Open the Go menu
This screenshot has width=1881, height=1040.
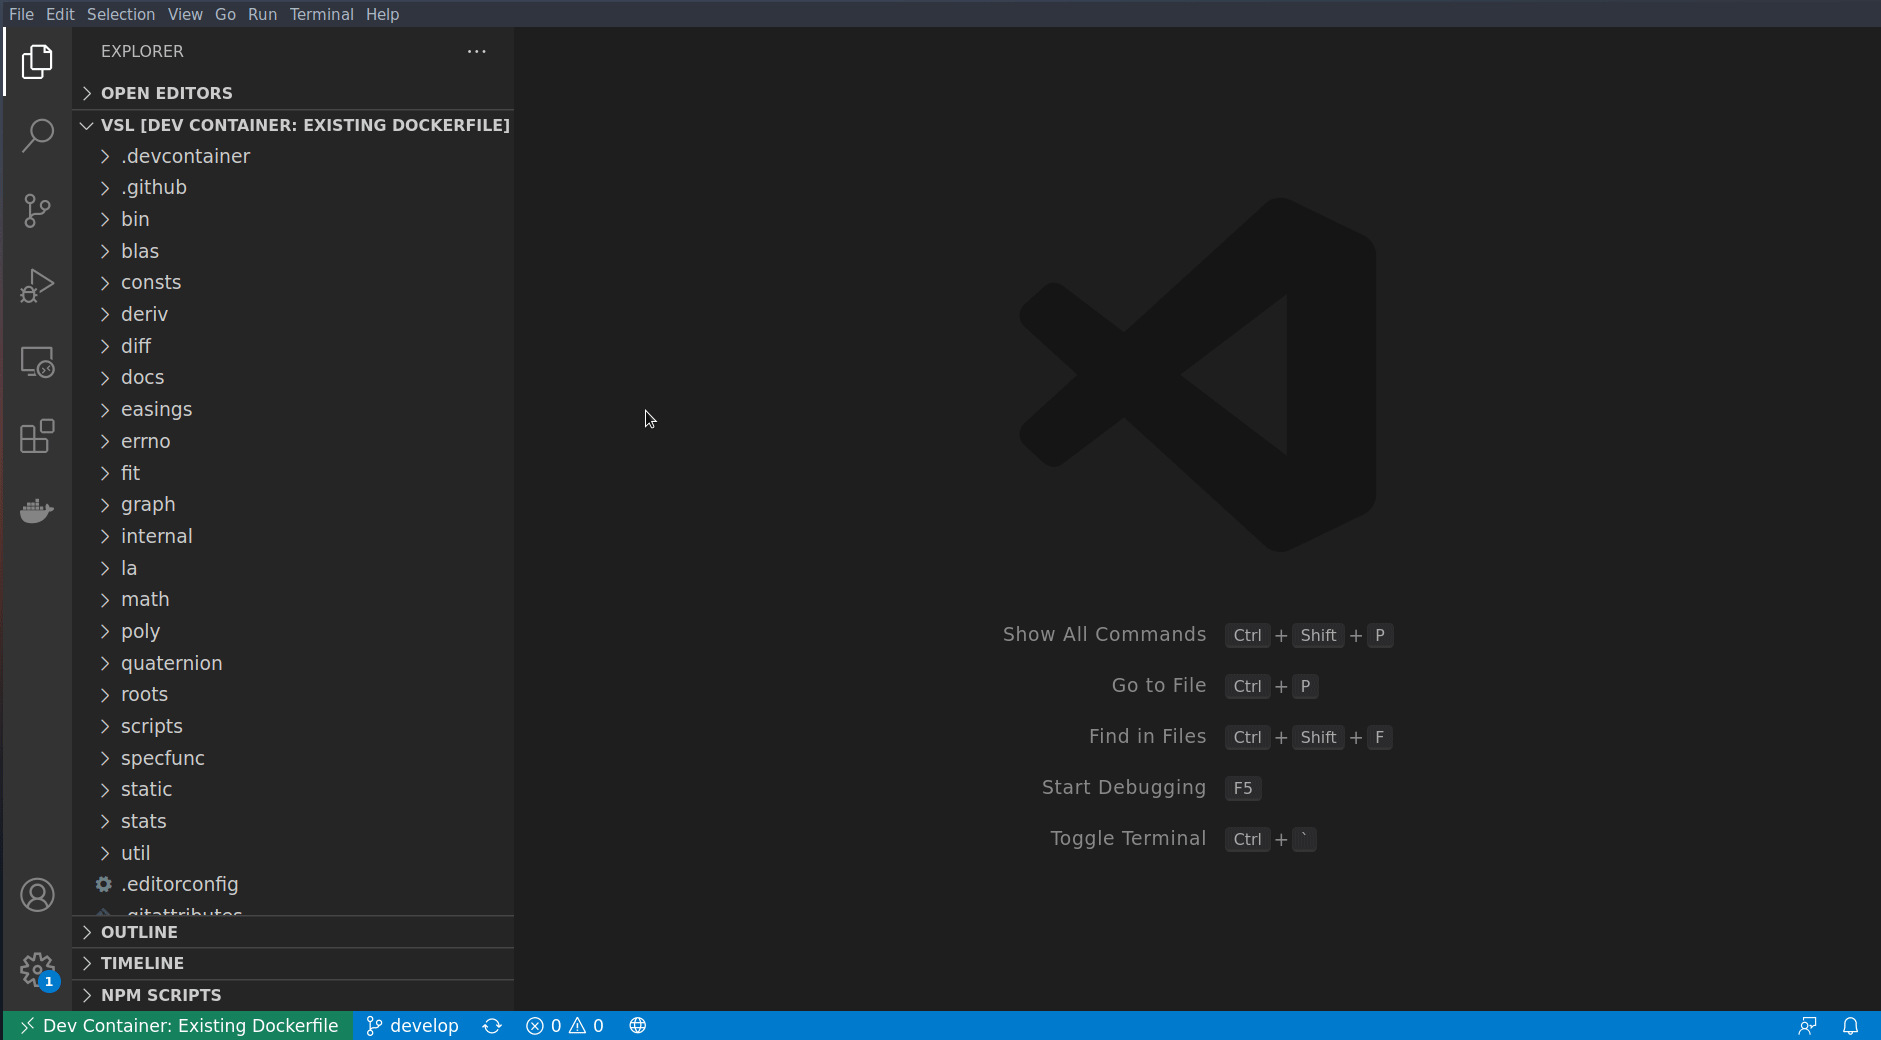[x=226, y=14]
